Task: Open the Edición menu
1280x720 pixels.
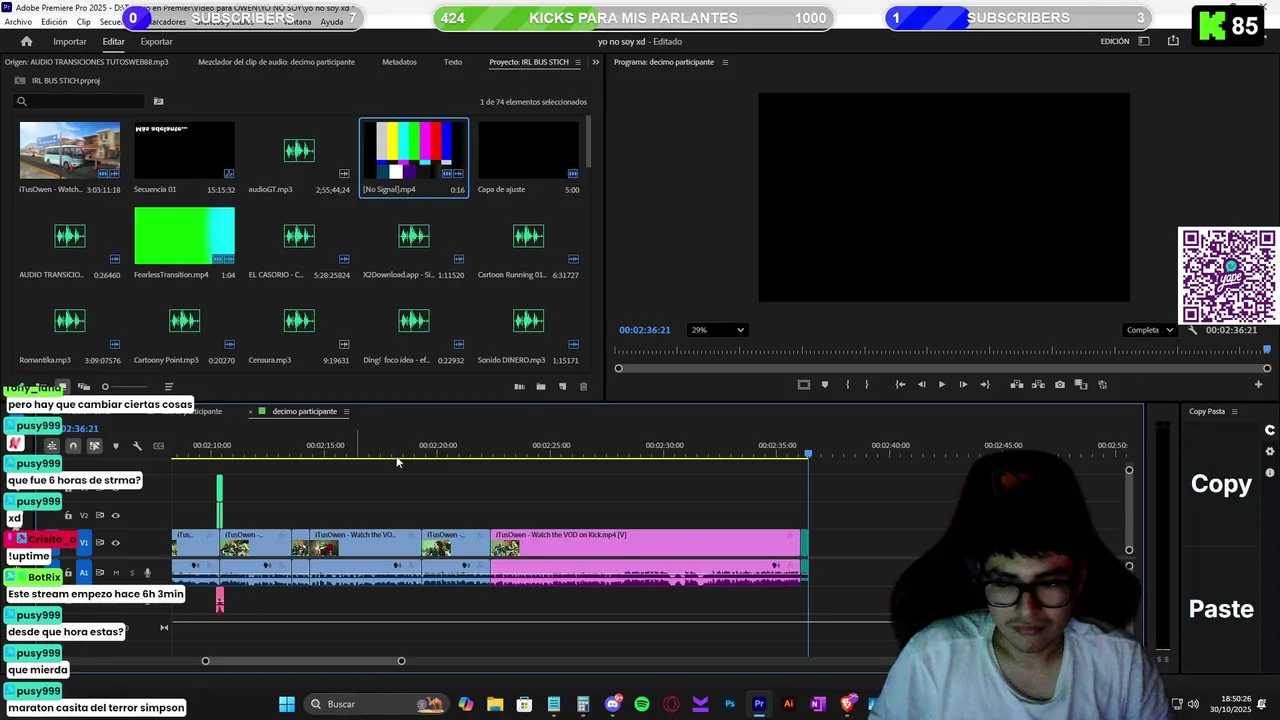Action: tap(54, 22)
